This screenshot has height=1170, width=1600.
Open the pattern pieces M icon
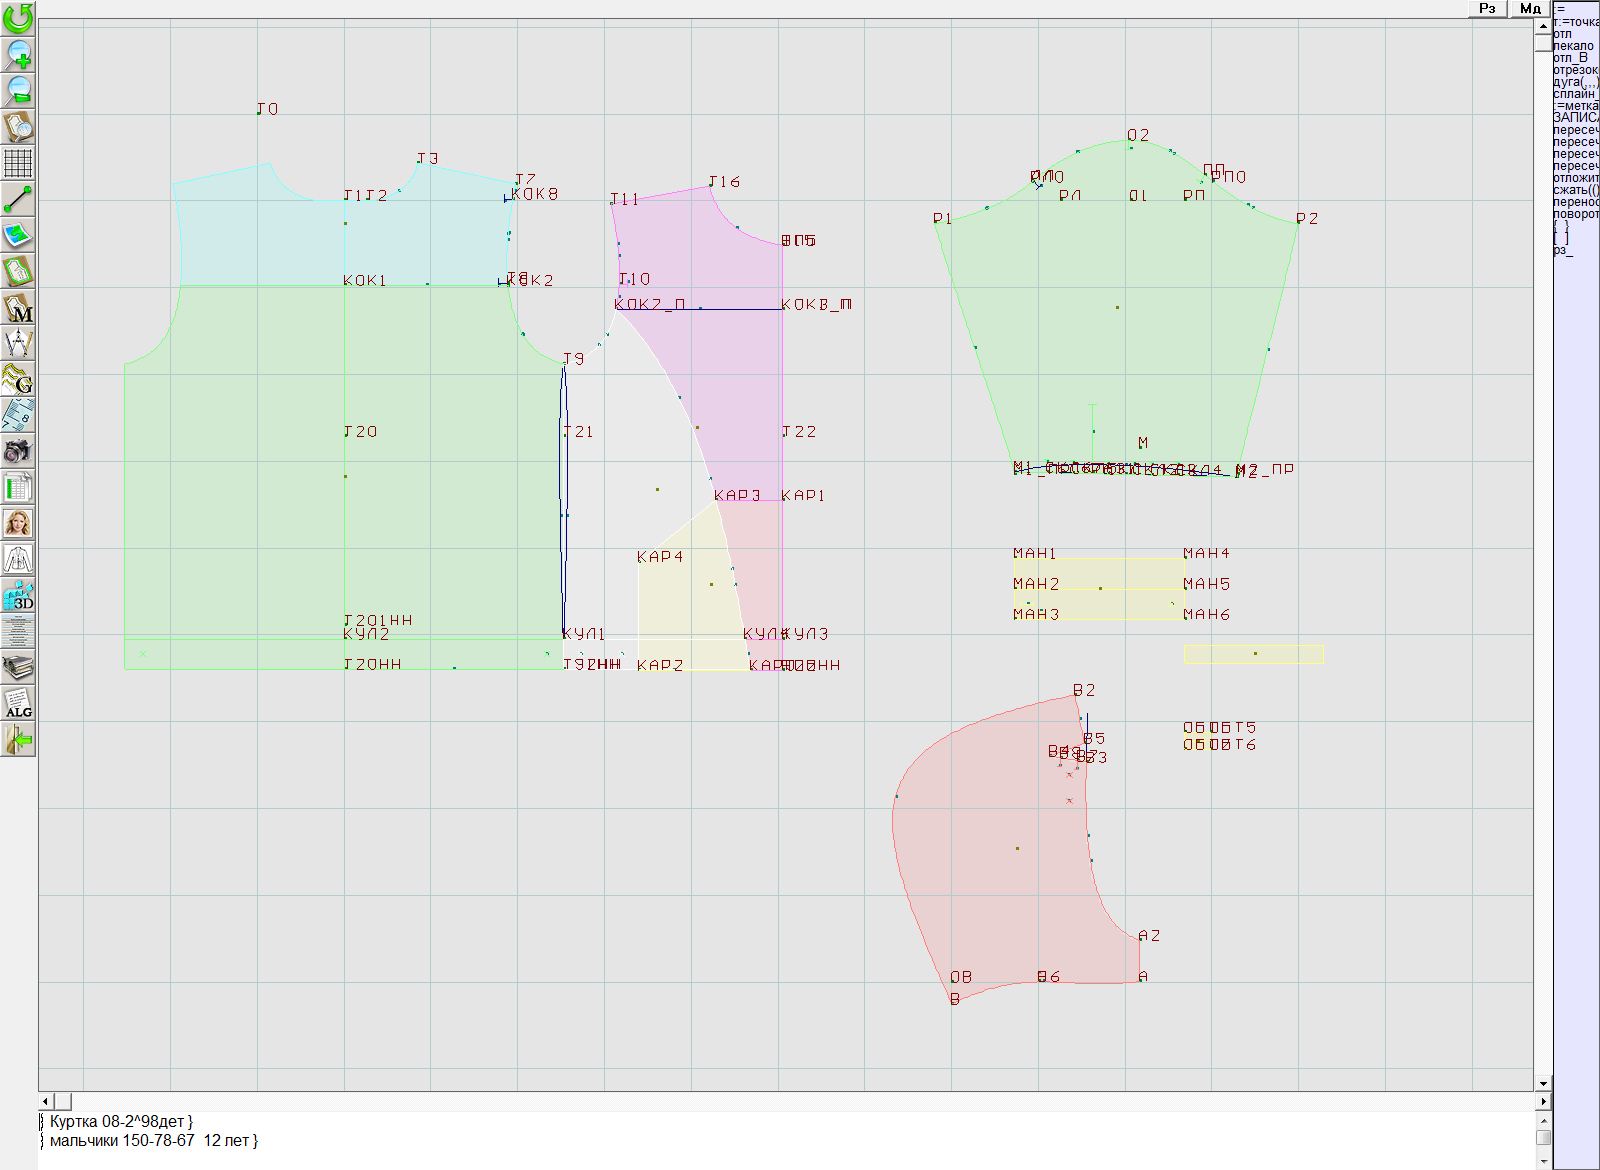(18, 308)
